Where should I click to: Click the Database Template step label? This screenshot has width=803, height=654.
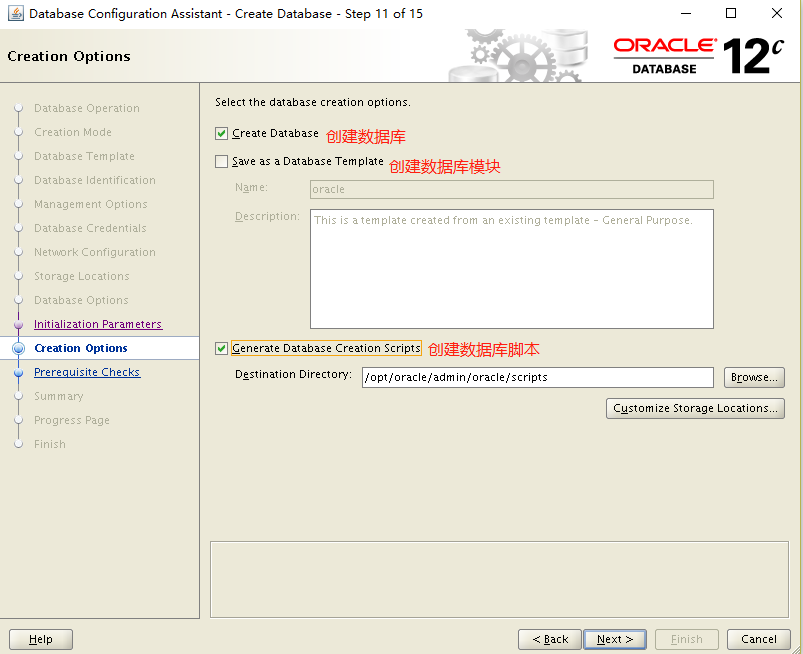coord(84,156)
